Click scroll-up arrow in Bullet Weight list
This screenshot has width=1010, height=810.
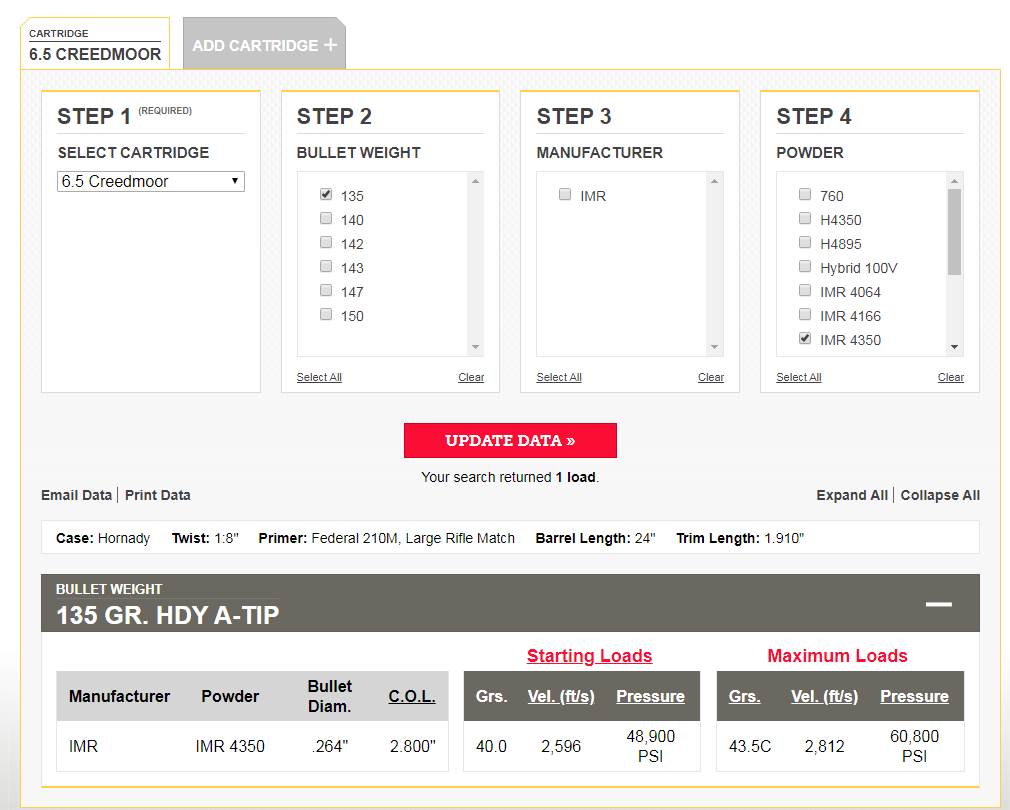pos(475,181)
